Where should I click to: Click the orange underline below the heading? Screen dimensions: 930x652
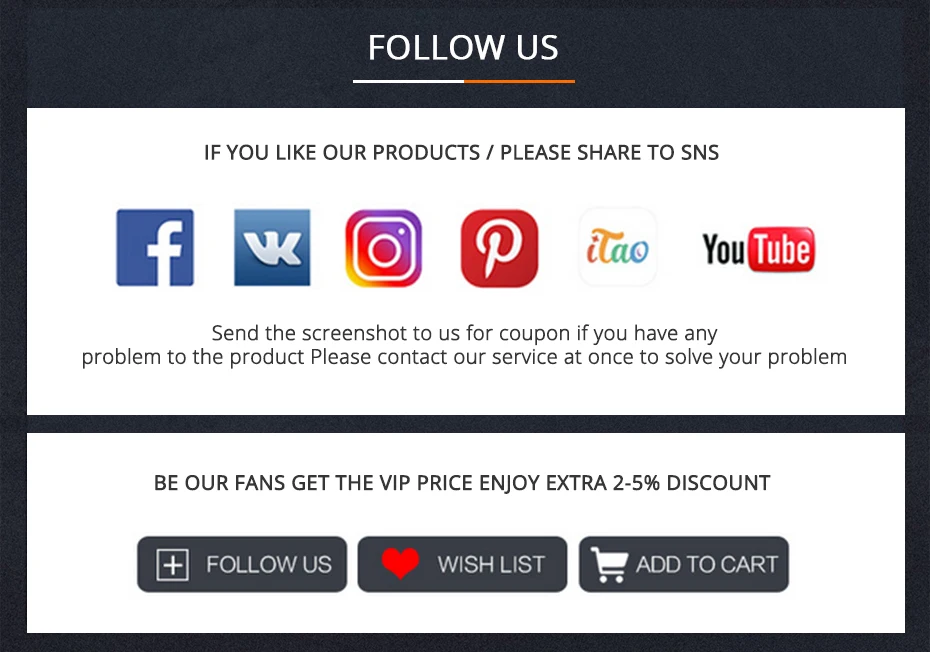(520, 81)
